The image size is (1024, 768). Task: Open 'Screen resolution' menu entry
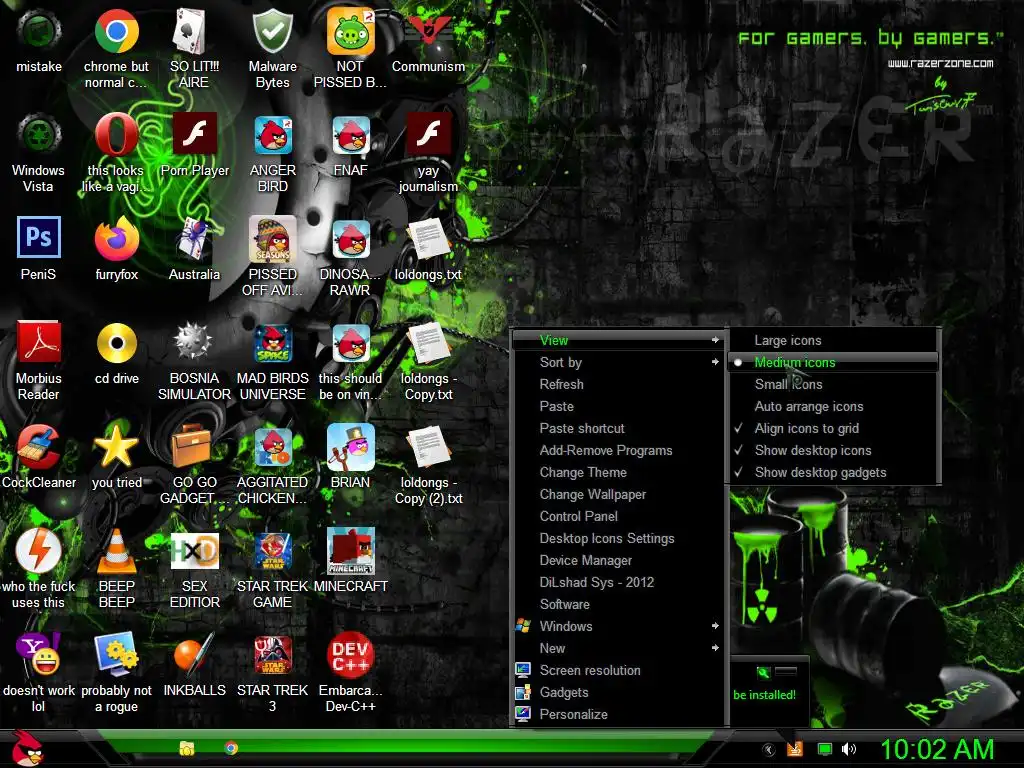coord(618,670)
